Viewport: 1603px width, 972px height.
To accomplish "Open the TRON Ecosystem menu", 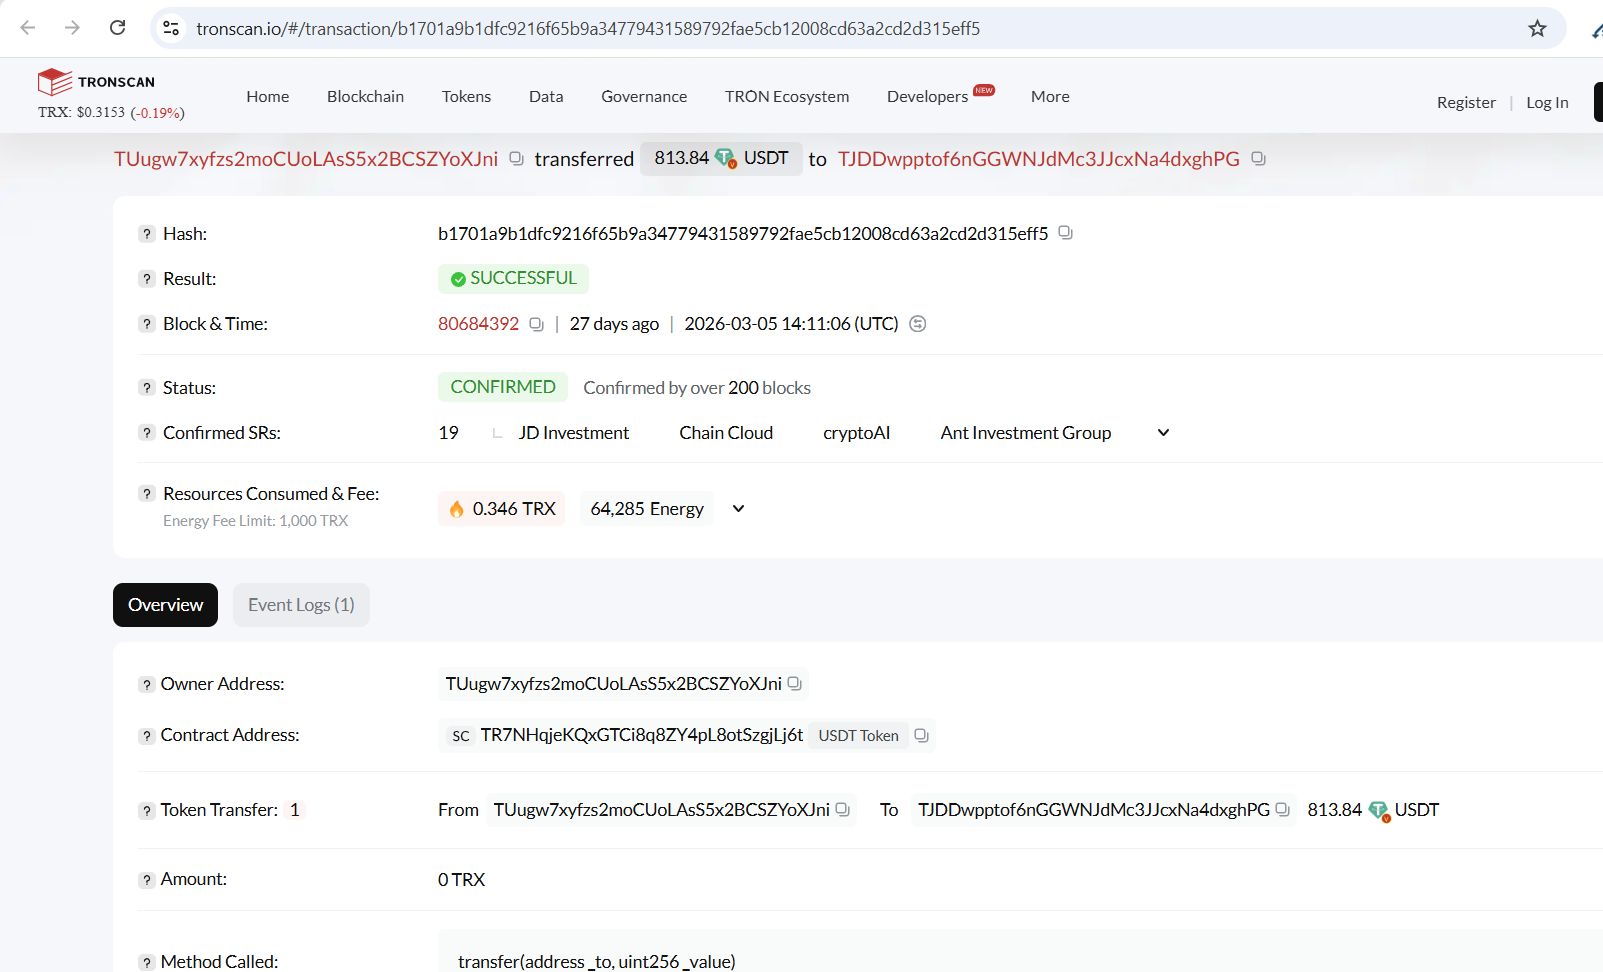I will coord(787,97).
